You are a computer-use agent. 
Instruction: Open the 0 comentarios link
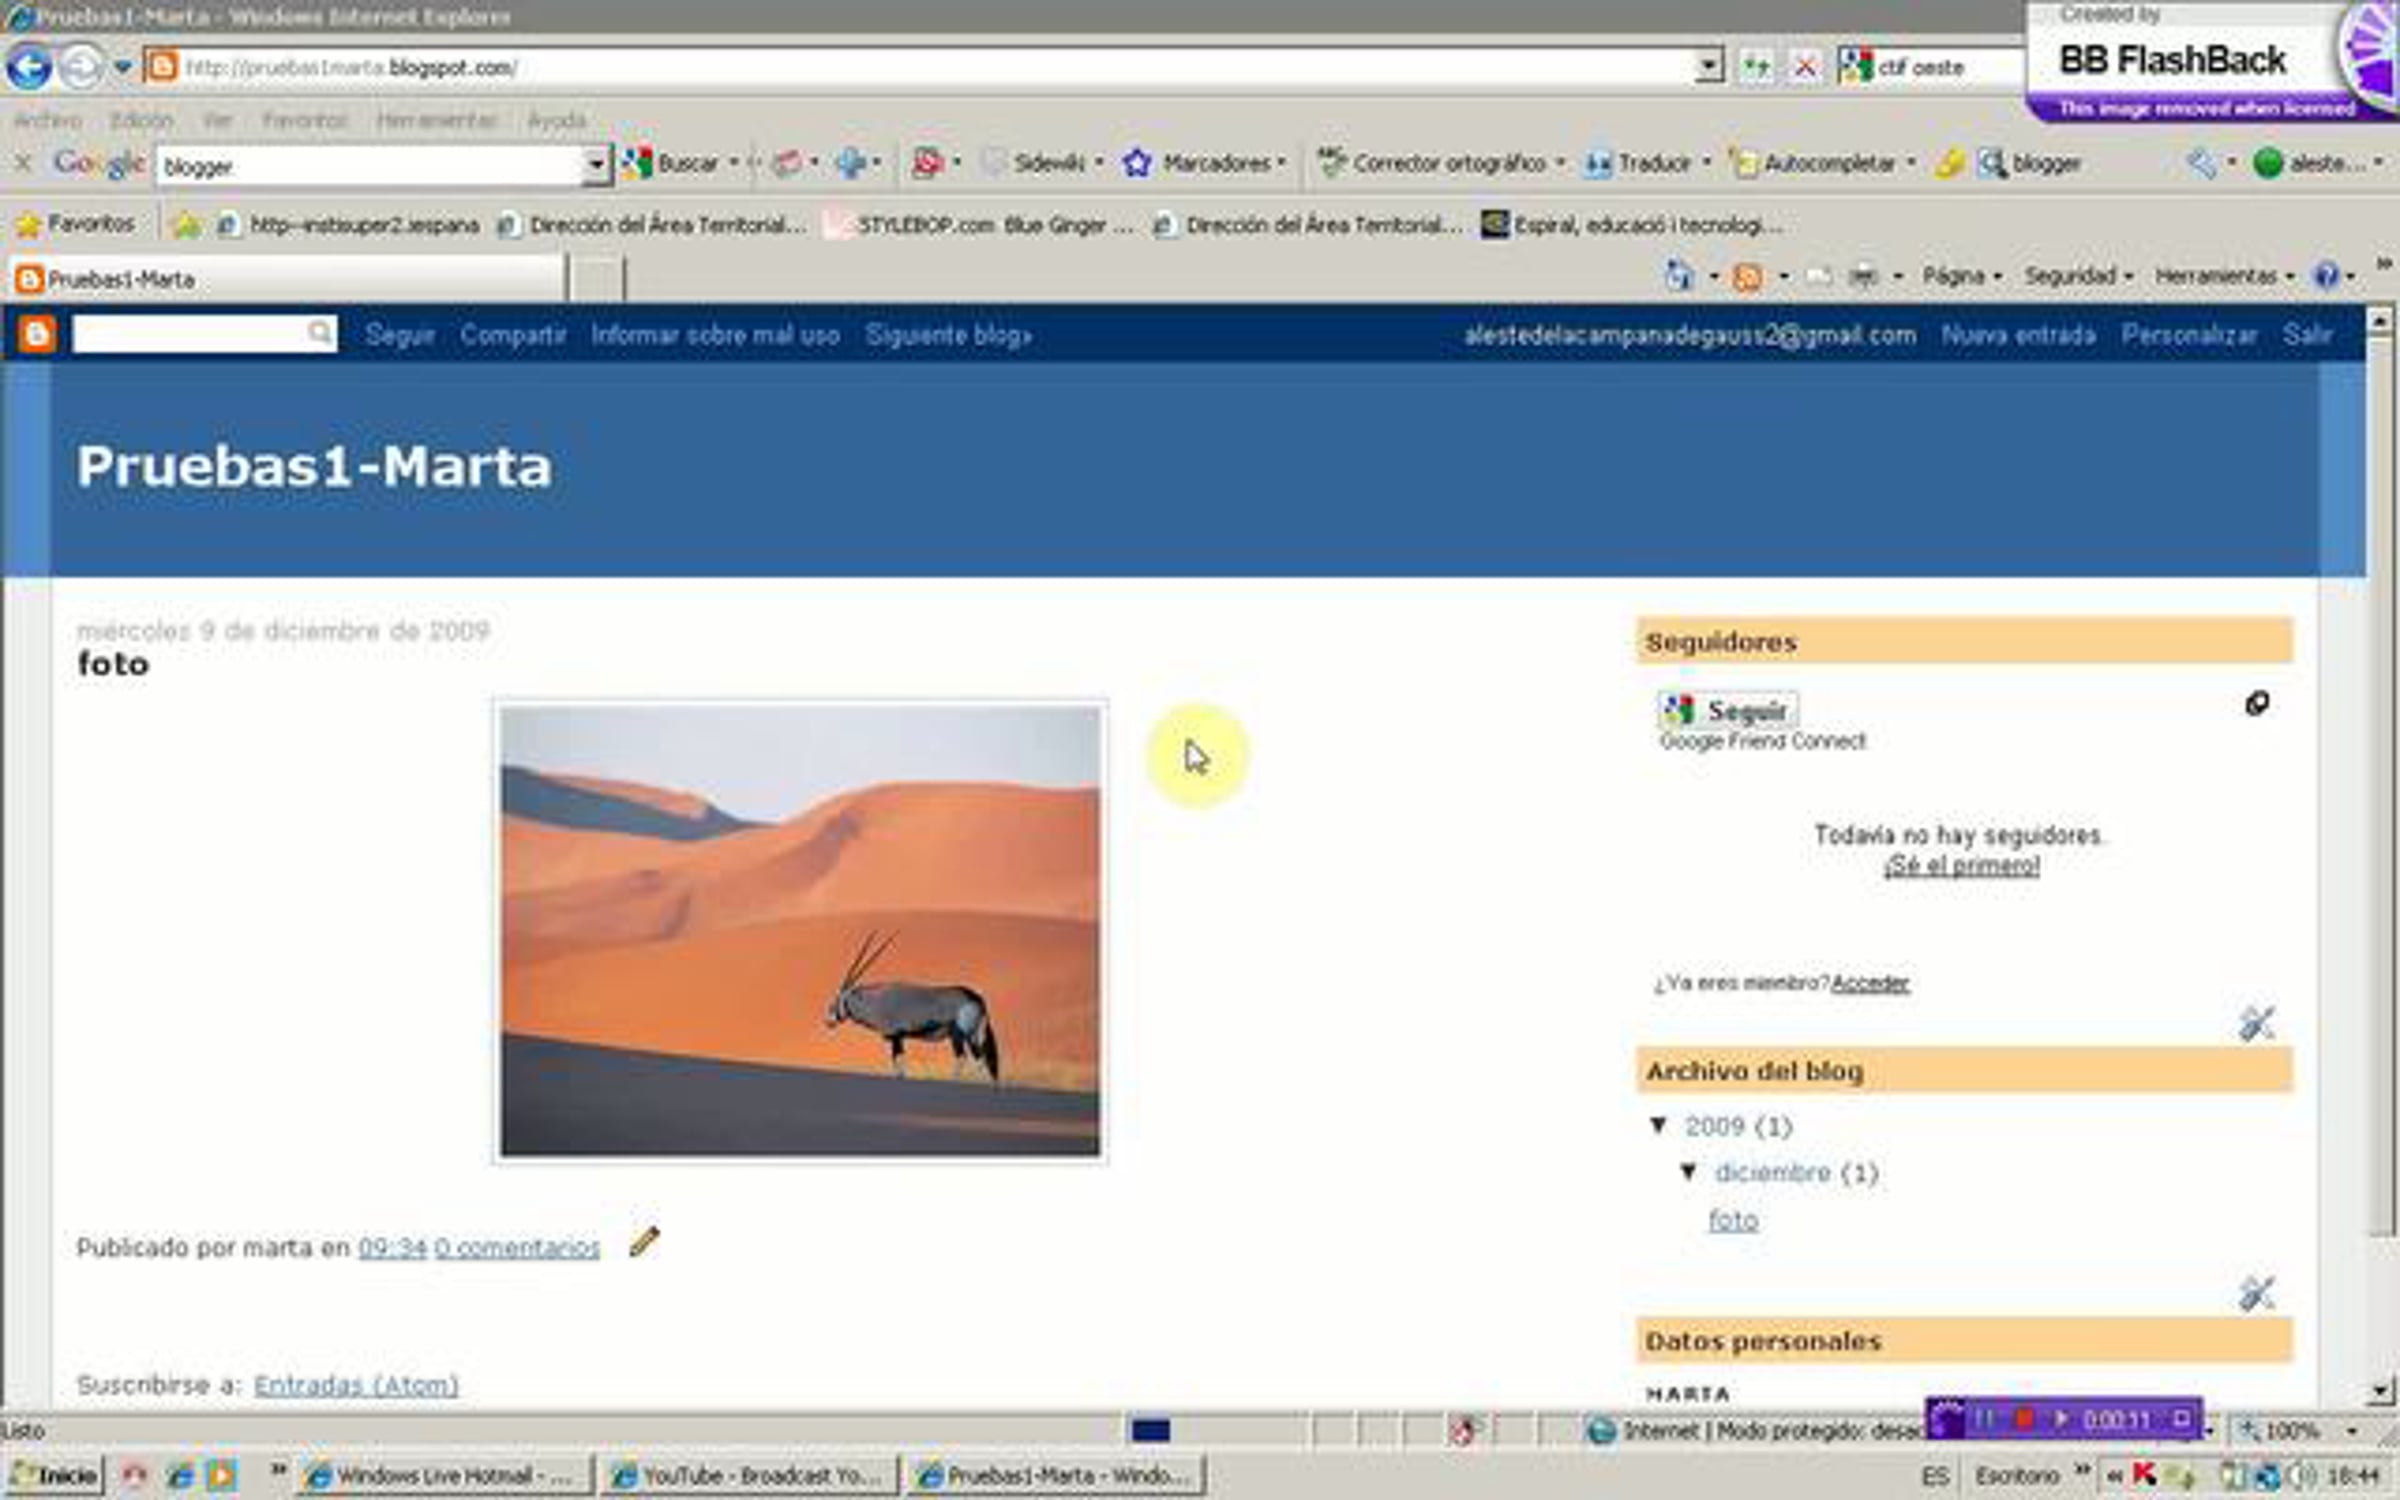517,1248
